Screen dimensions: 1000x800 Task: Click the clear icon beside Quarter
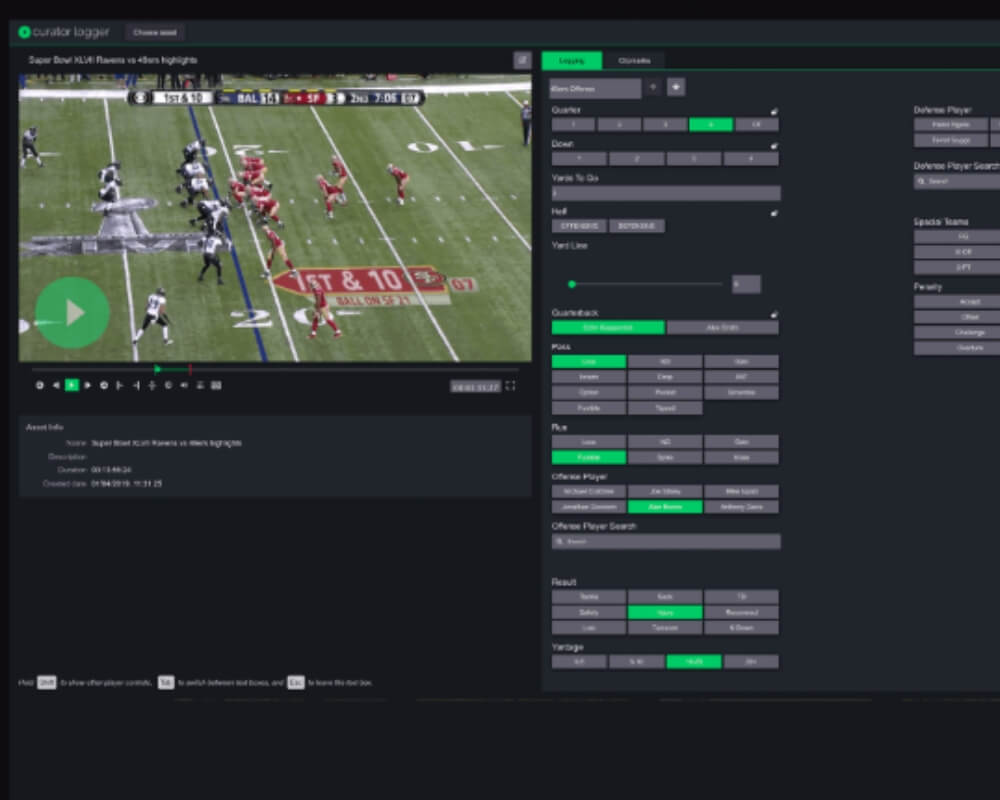[774, 112]
